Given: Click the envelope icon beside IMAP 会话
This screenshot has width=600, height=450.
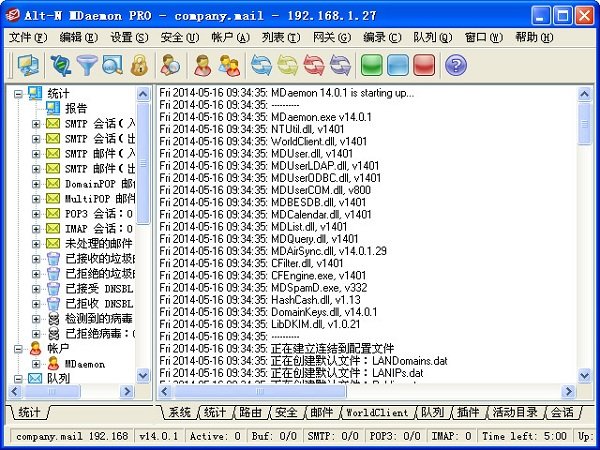Looking at the screenshot, I should point(53,228).
